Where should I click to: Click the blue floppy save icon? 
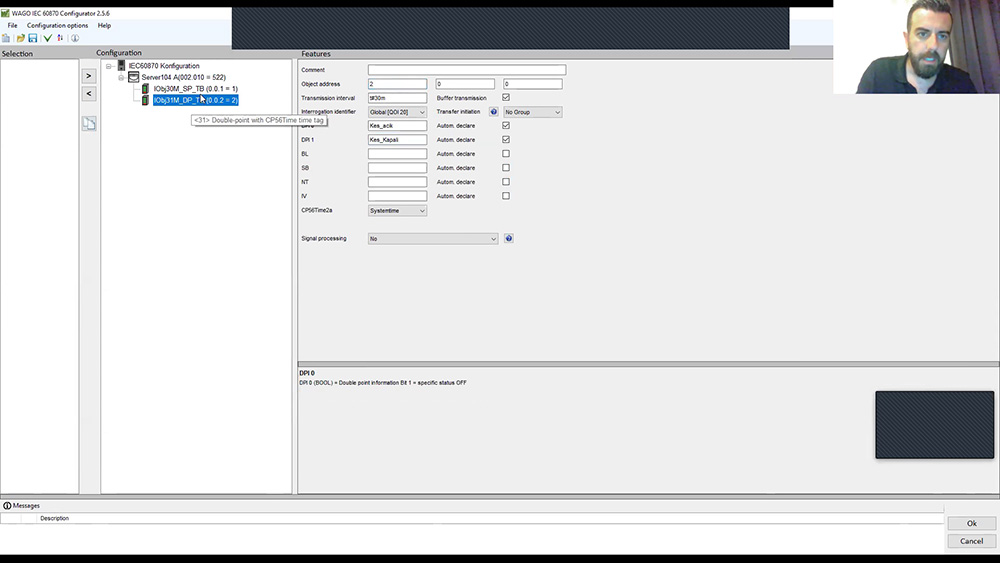(33, 38)
